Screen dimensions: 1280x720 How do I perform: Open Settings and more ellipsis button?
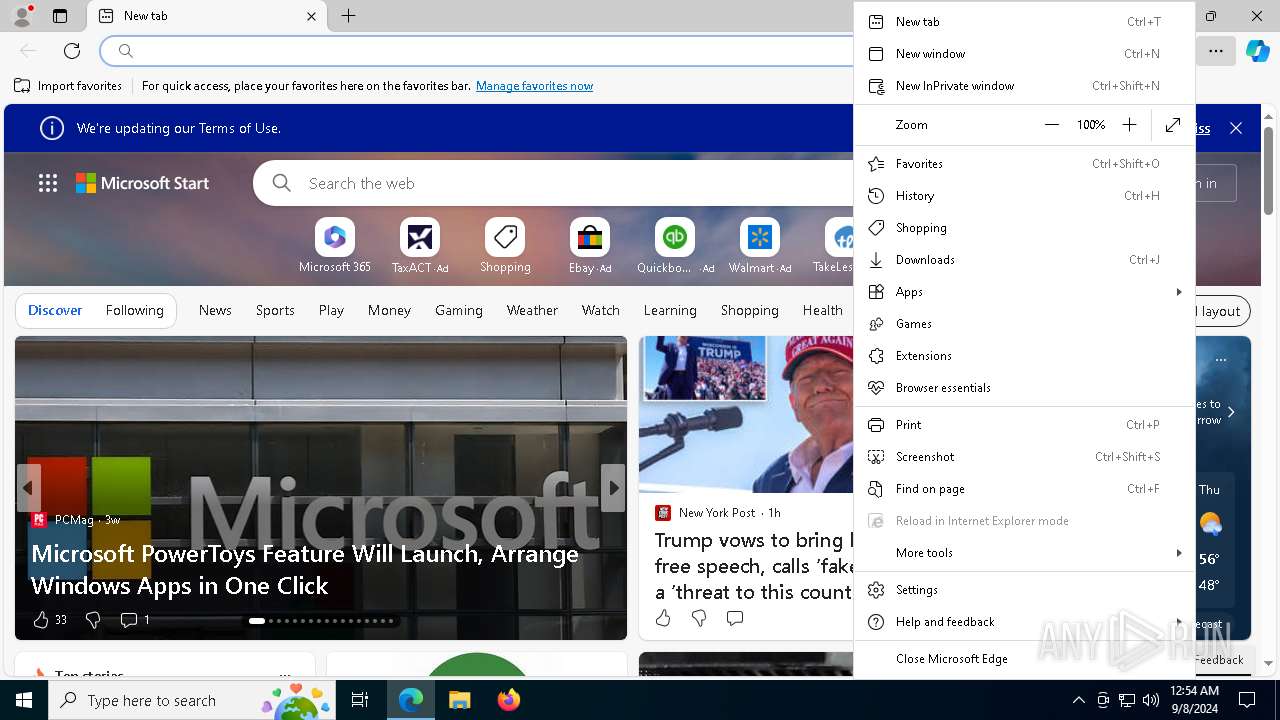click(x=1215, y=51)
